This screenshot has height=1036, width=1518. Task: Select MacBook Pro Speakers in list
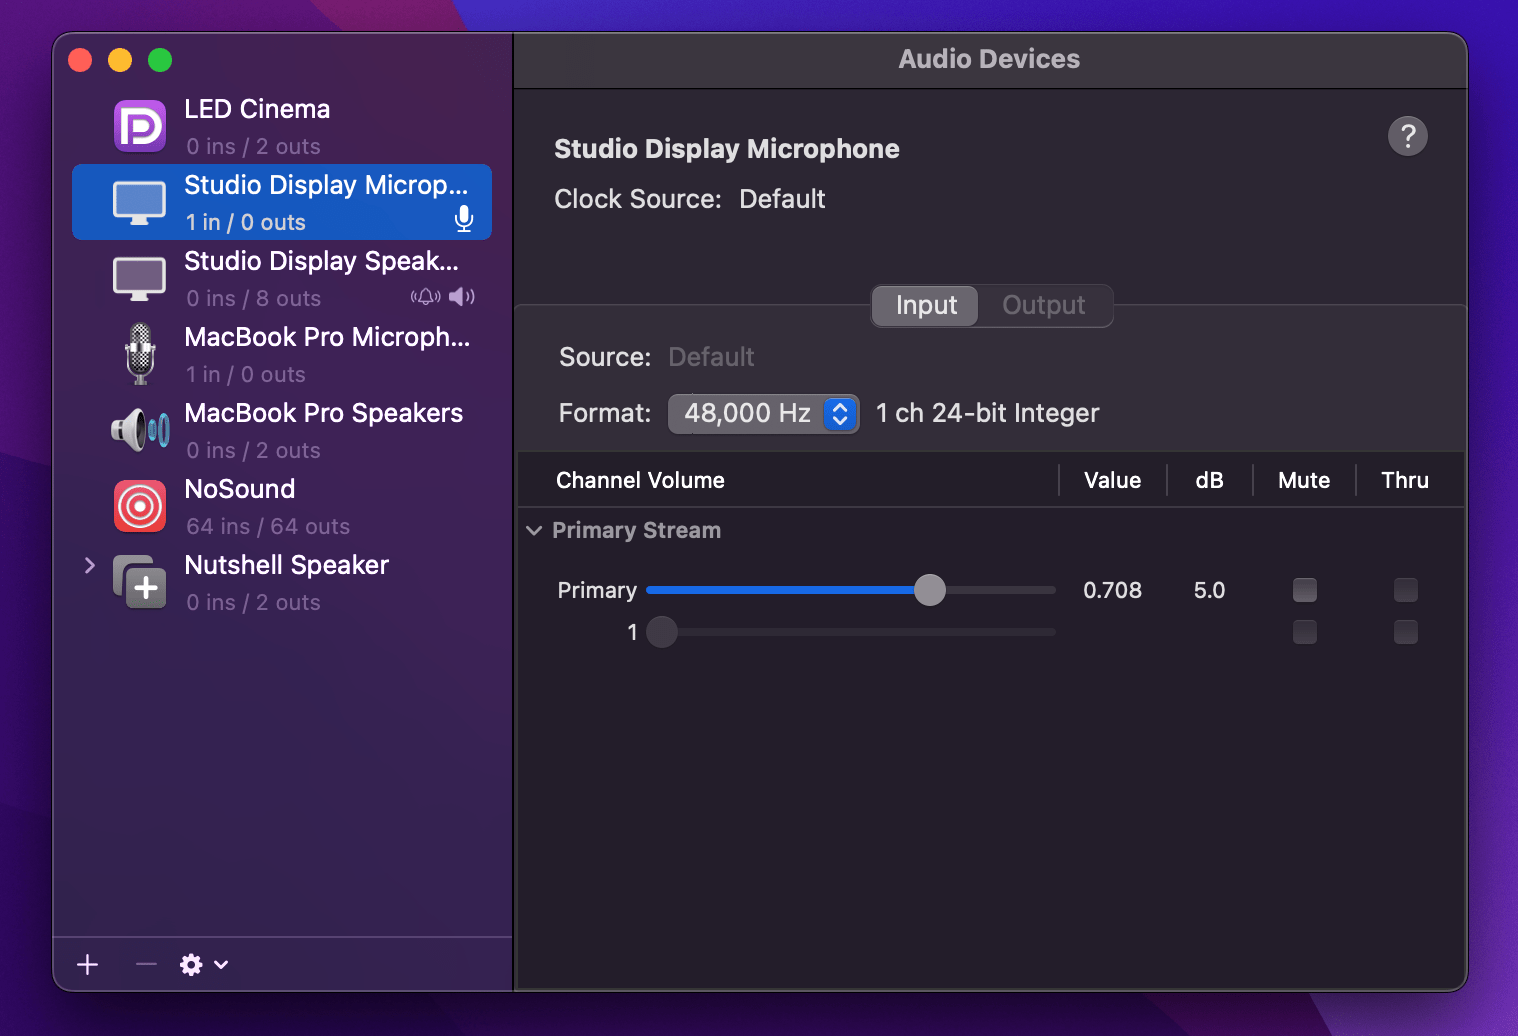click(282, 430)
